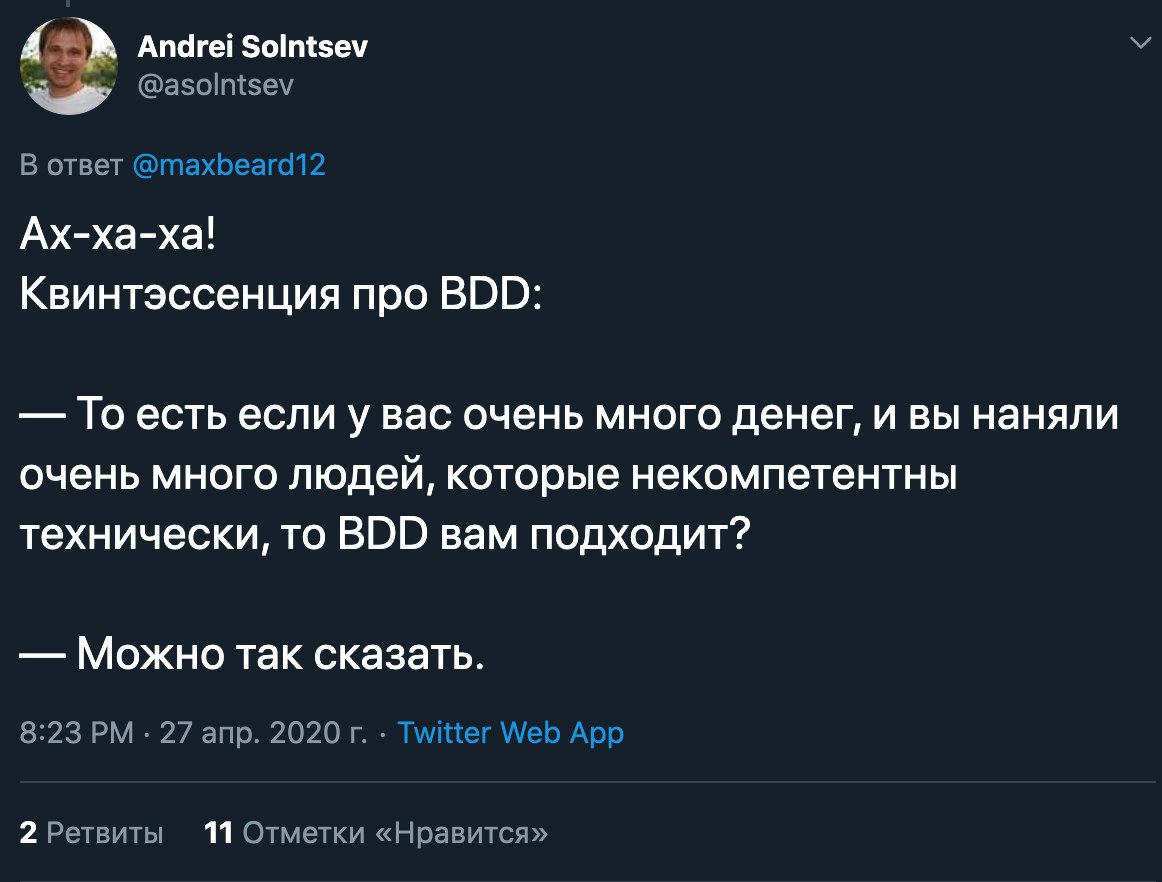
Task: Open the @maxbeard12 mention link
Action: click(229, 165)
